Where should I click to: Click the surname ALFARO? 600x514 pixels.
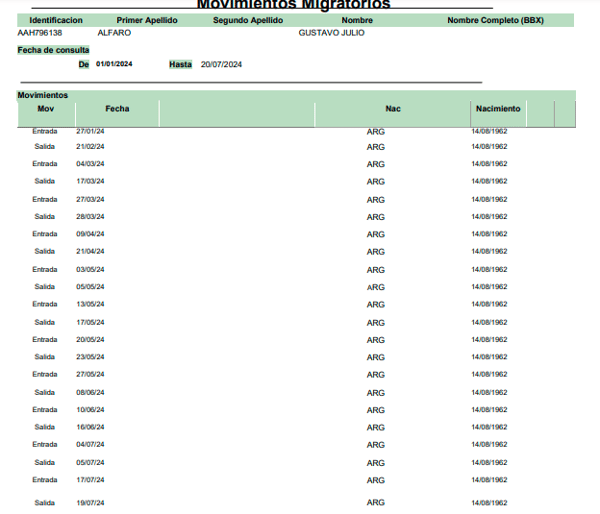114,33
